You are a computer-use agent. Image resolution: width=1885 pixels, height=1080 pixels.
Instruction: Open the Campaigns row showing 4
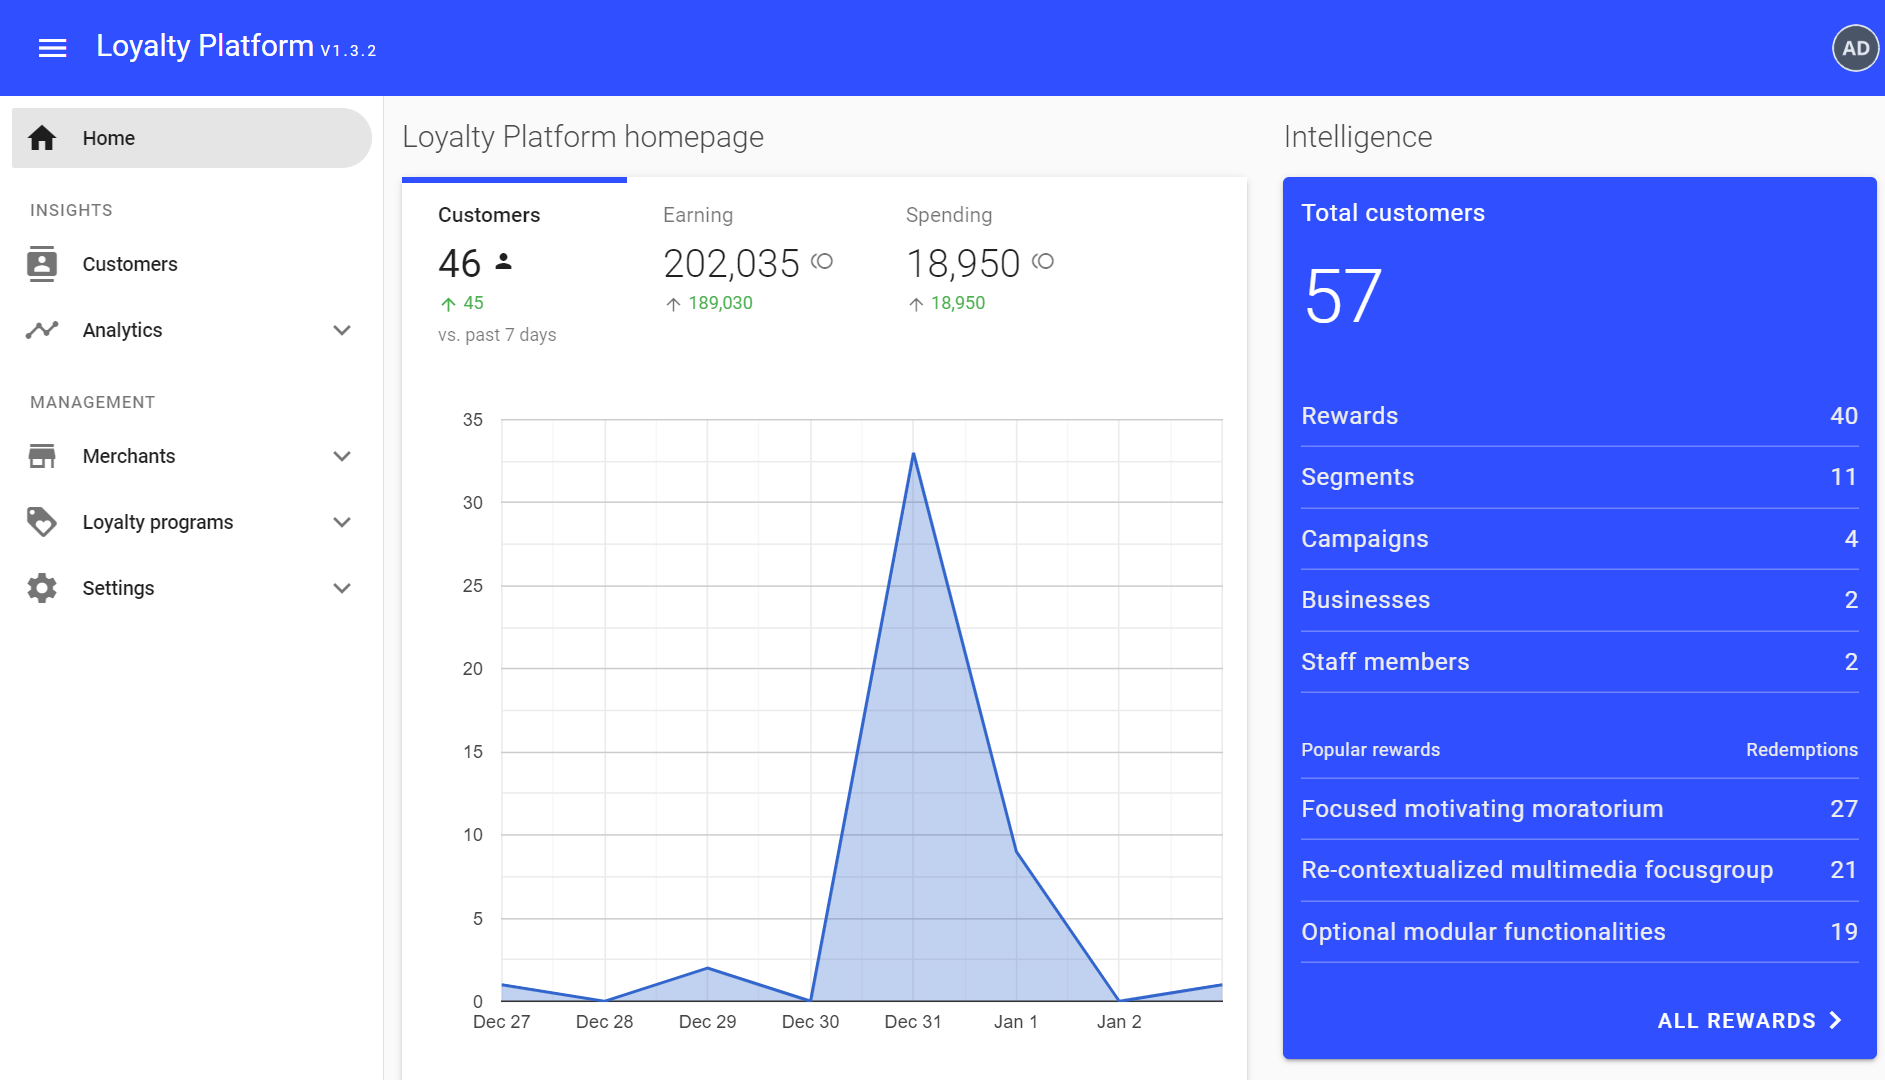tap(1580, 539)
